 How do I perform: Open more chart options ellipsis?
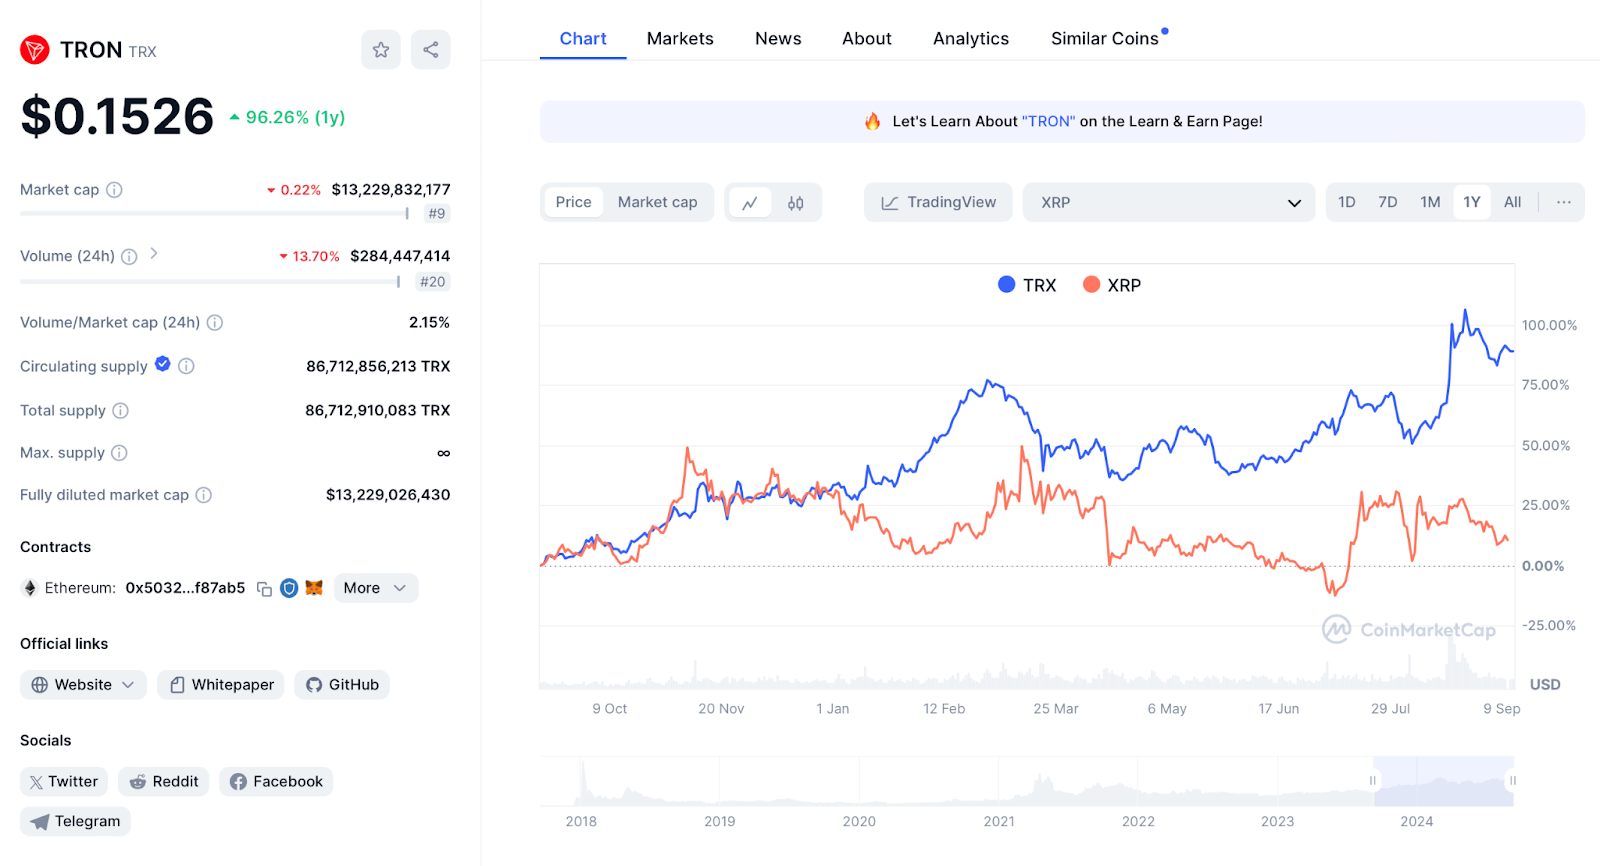pos(1564,202)
